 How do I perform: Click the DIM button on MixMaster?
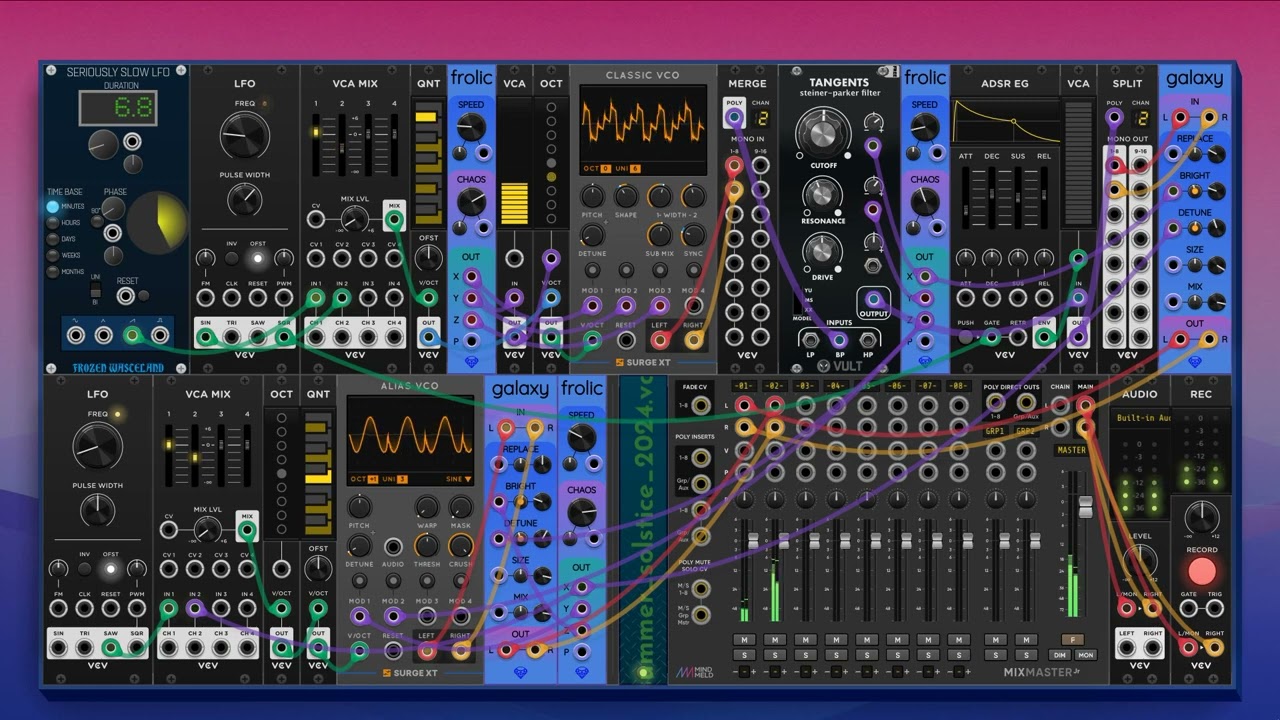[x=1059, y=655]
